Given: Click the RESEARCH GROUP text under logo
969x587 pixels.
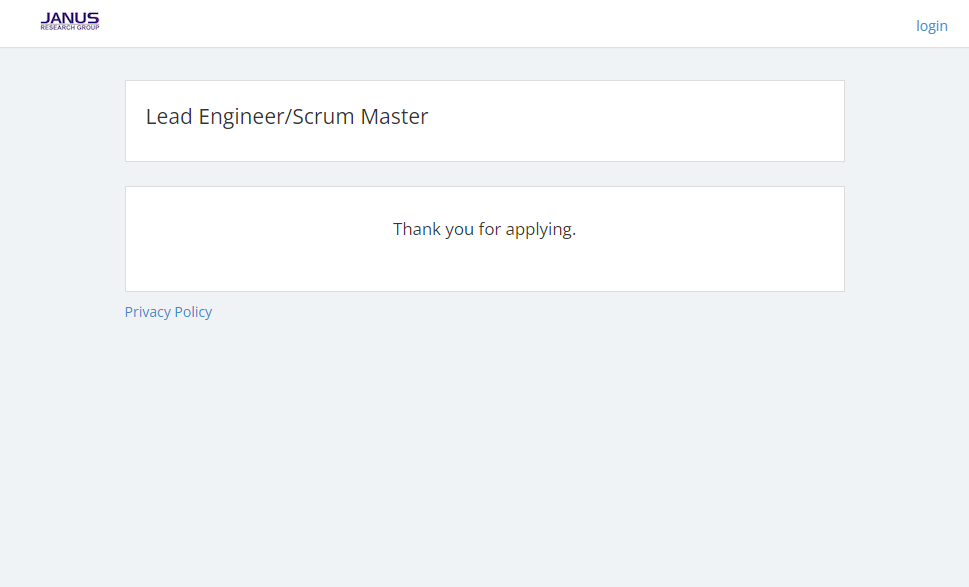Looking at the screenshot, I should pos(69,27).
